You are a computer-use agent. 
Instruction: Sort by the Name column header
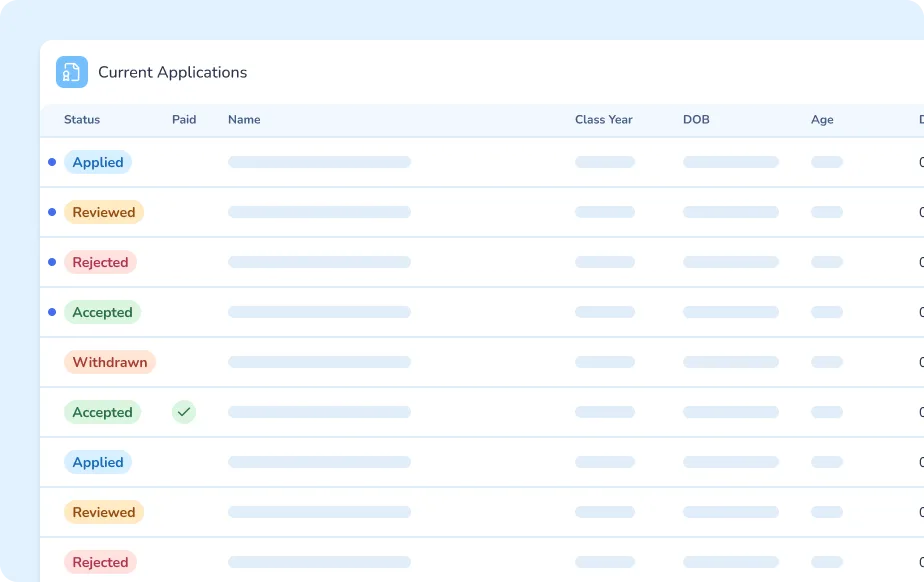pos(244,120)
